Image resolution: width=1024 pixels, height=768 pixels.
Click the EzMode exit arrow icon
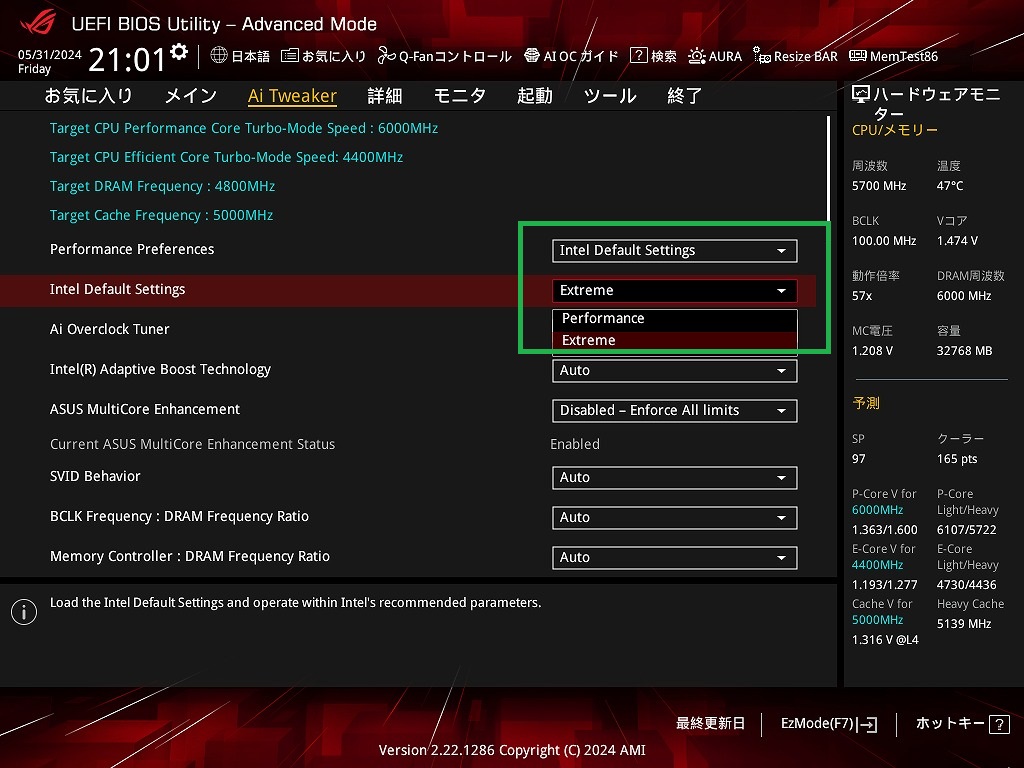point(867,724)
